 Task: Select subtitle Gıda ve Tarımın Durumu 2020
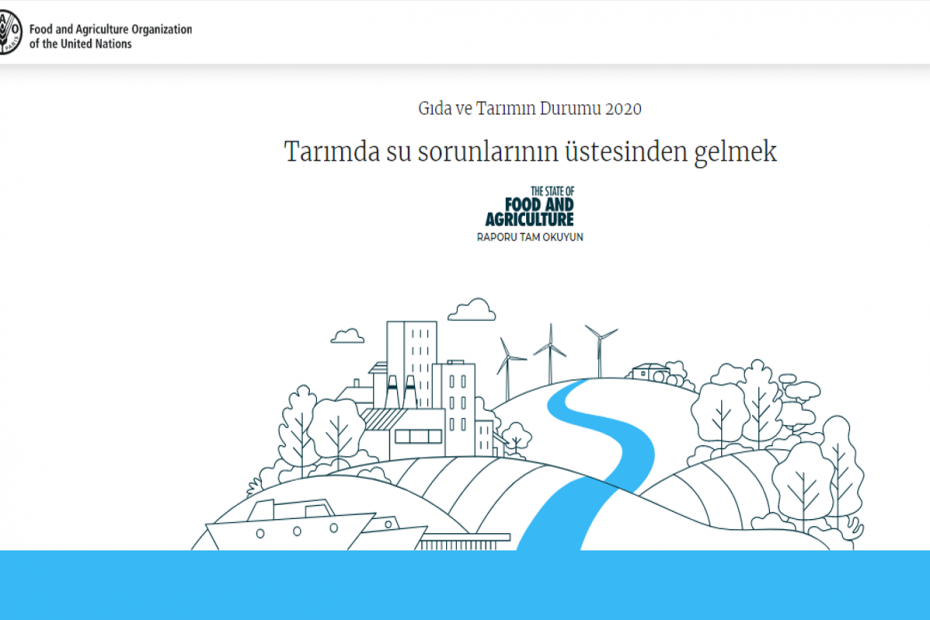tap(530, 109)
